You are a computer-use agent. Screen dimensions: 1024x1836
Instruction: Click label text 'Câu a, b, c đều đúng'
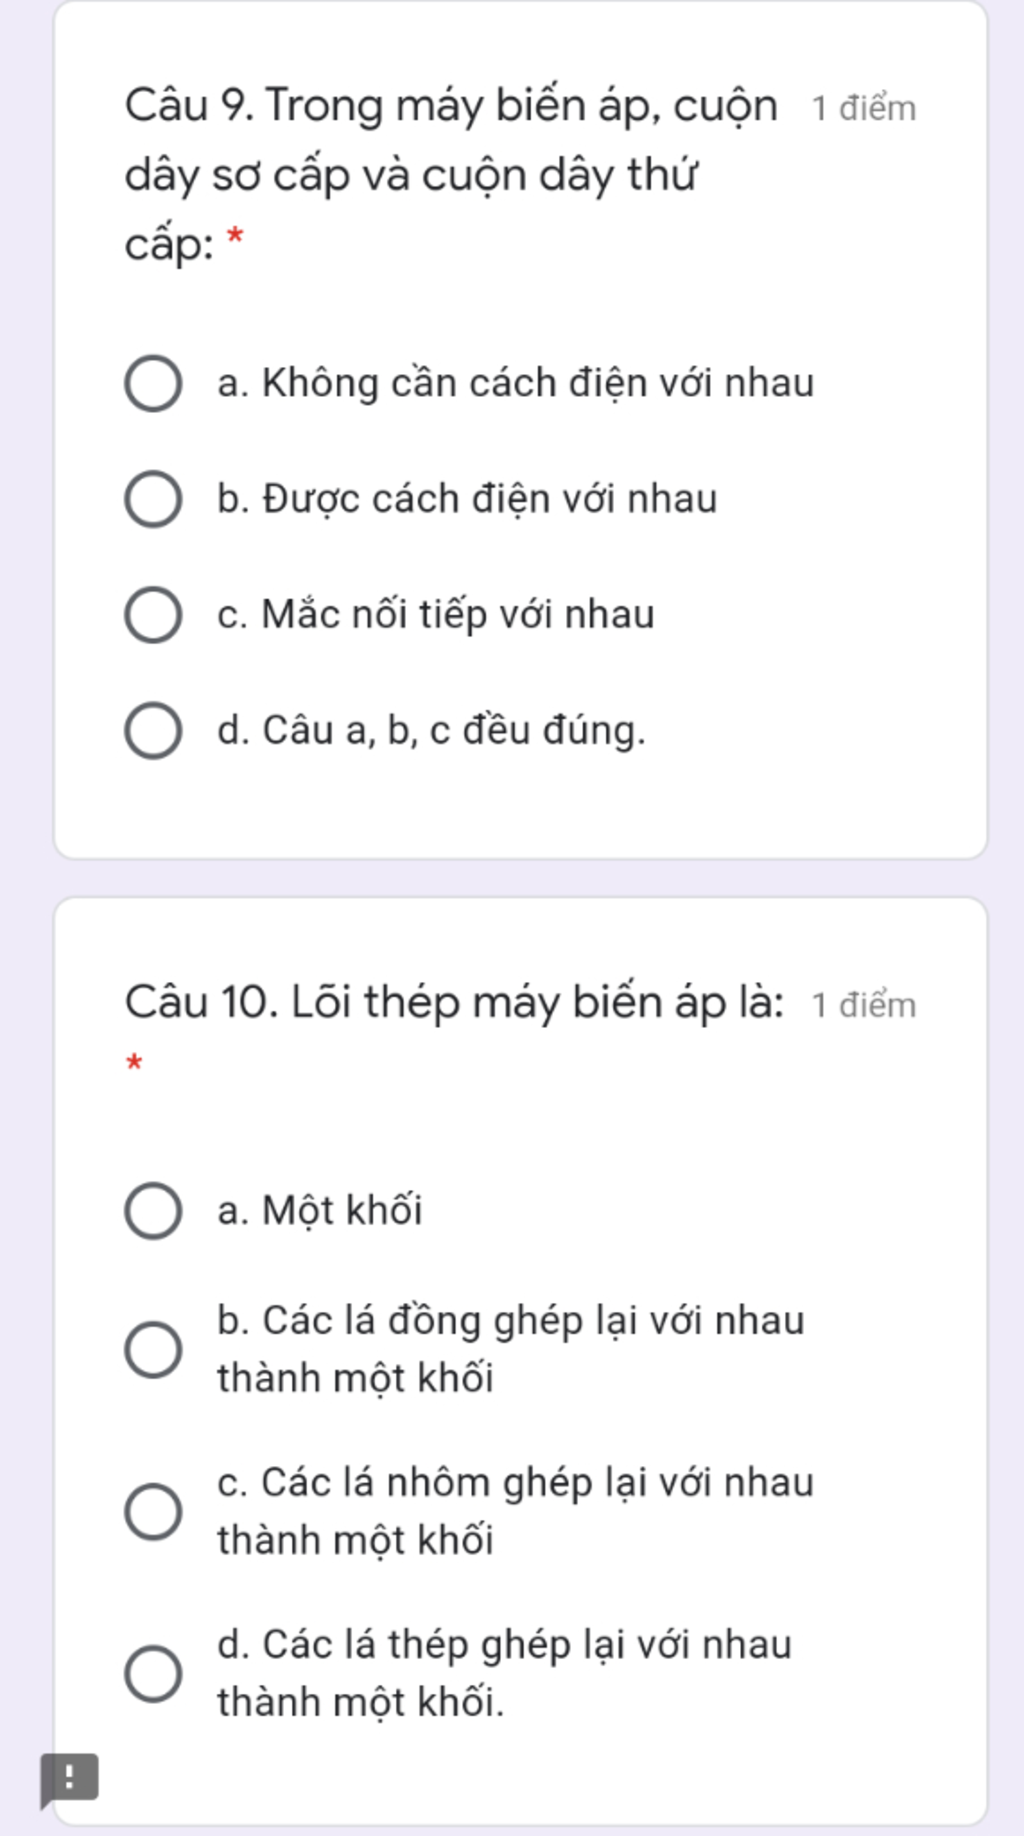click(454, 731)
